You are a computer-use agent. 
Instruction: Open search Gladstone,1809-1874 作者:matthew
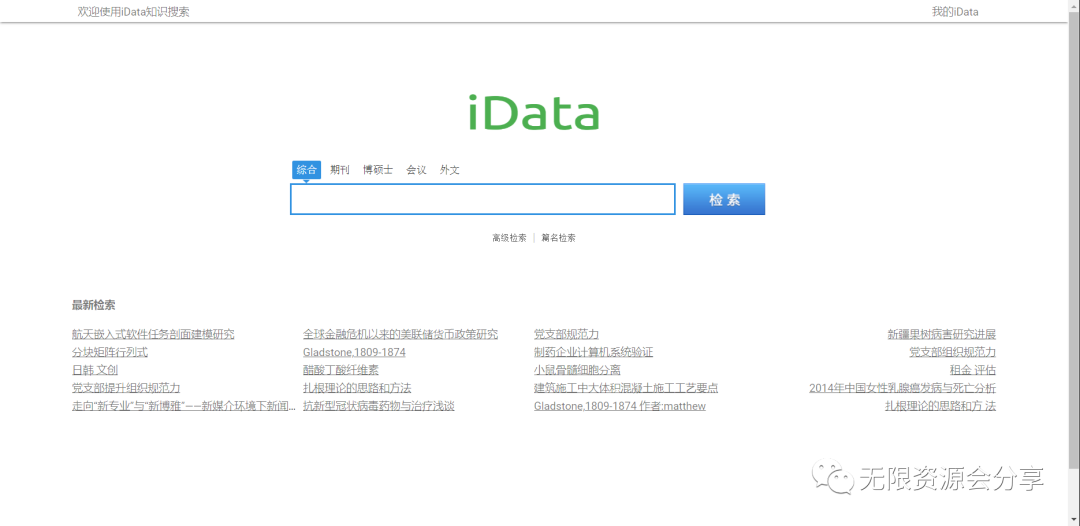tap(620, 406)
